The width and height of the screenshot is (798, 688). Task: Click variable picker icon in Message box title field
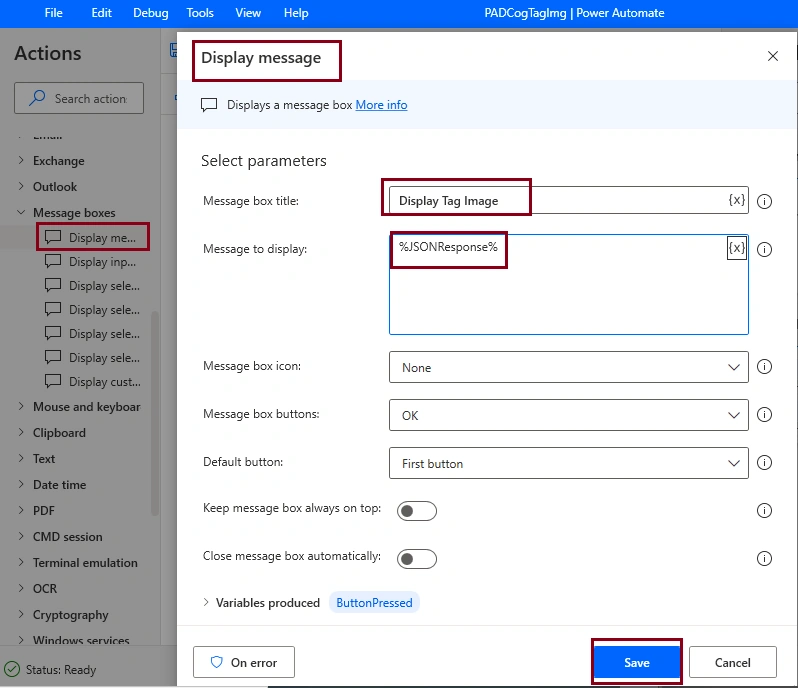click(736, 200)
